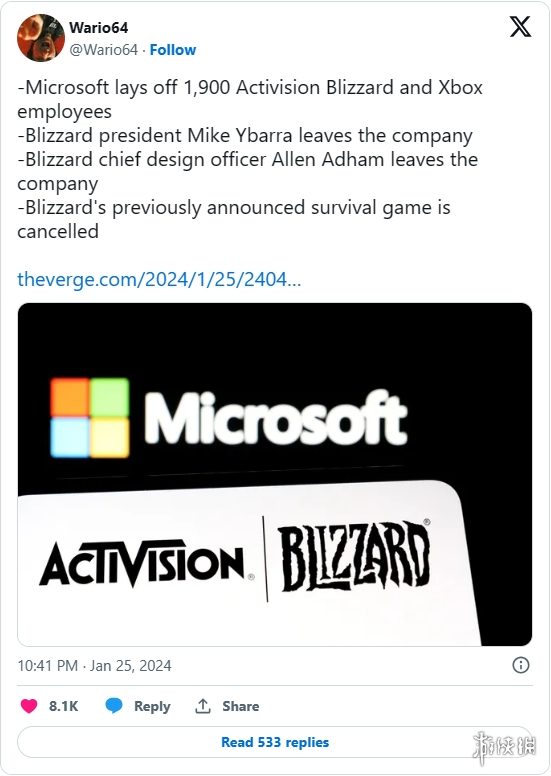This screenshot has height=776, width=551.
Task: Click the share upload arrow icon
Action: 202,706
